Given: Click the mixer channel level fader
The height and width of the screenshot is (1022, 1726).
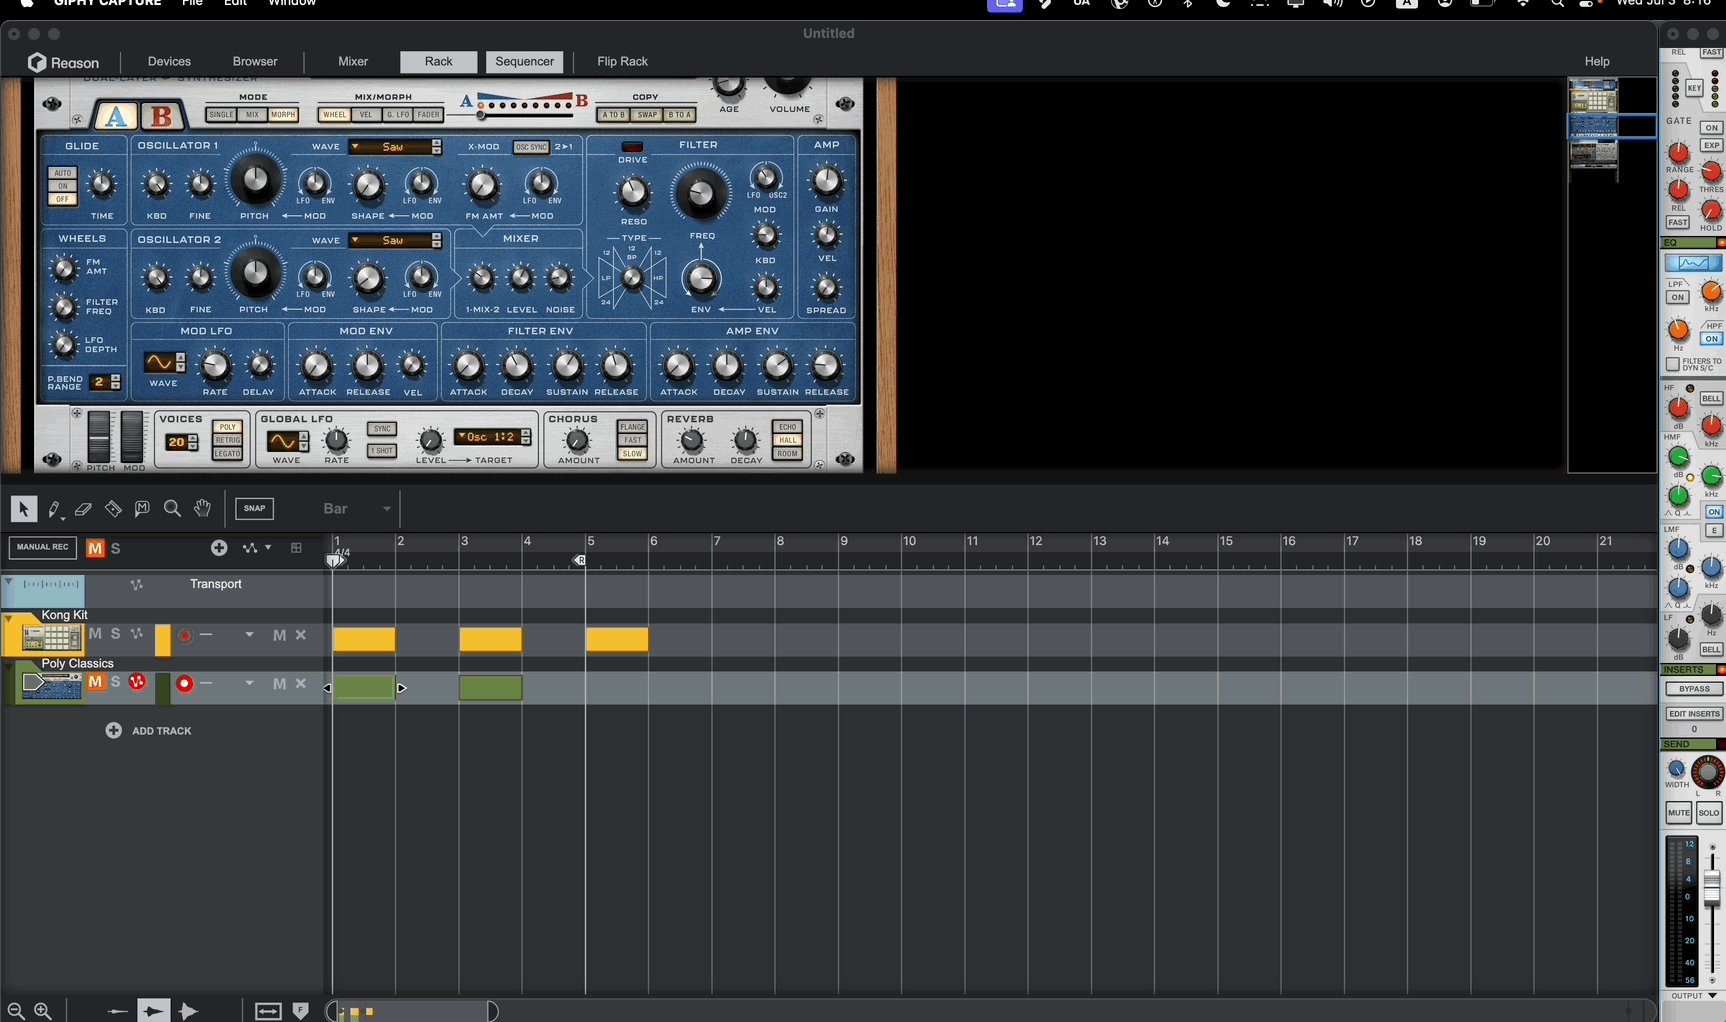Looking at the screenshot, I should click(1711, 887).
